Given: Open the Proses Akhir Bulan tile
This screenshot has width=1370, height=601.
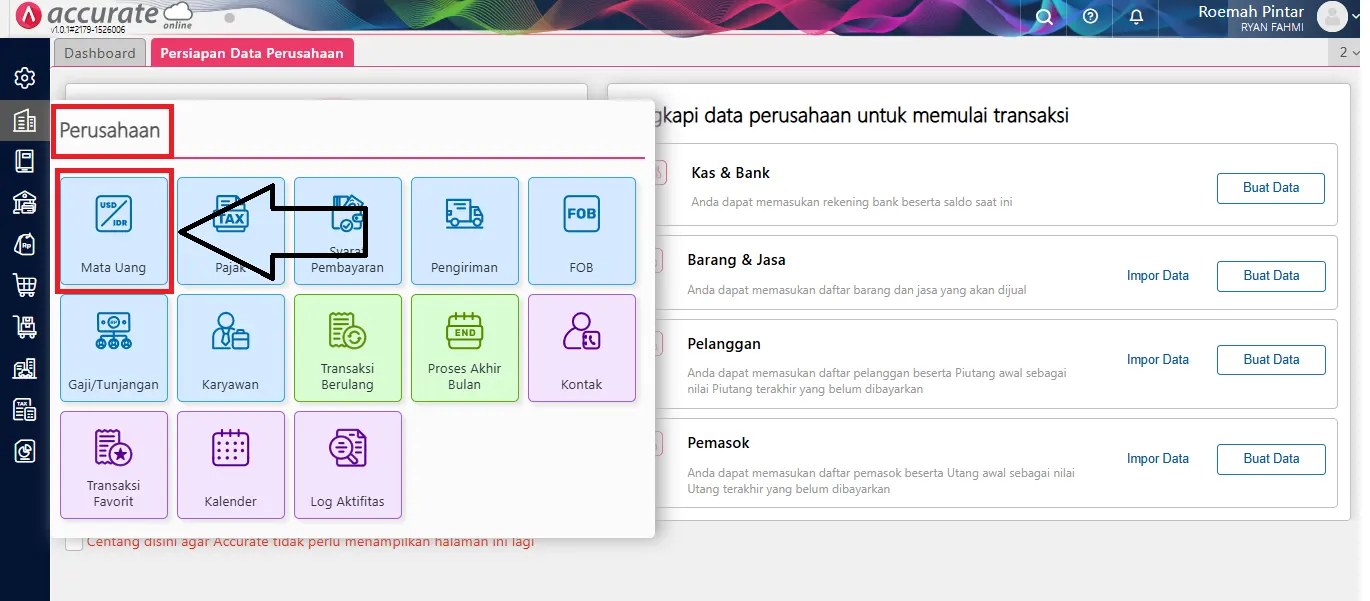Looking at the screenshot, I should (x=465, y=348).
